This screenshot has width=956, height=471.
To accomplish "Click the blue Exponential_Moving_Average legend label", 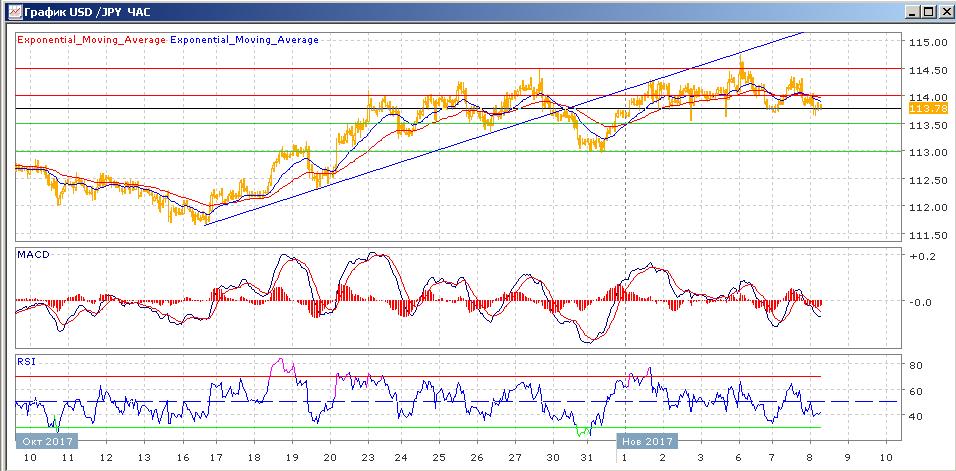I will 244,40.
